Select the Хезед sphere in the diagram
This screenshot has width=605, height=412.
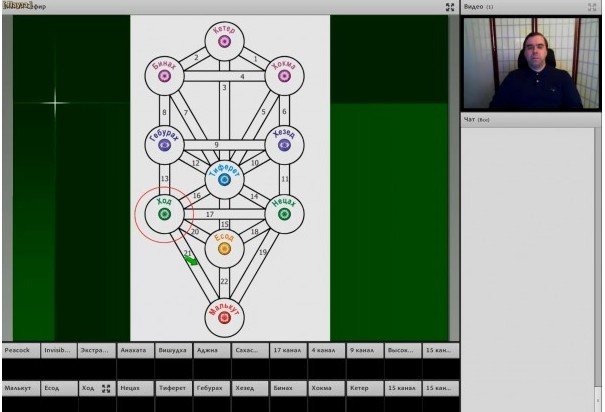pos(284,145)
